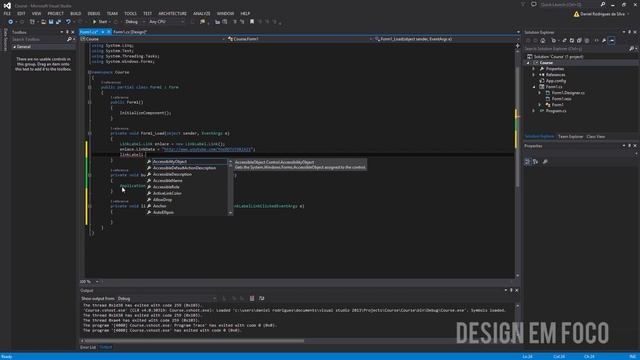Click the bookmark icon in the toolbar
The height and width of the screenshot is (360, 640).
[252, 22]
